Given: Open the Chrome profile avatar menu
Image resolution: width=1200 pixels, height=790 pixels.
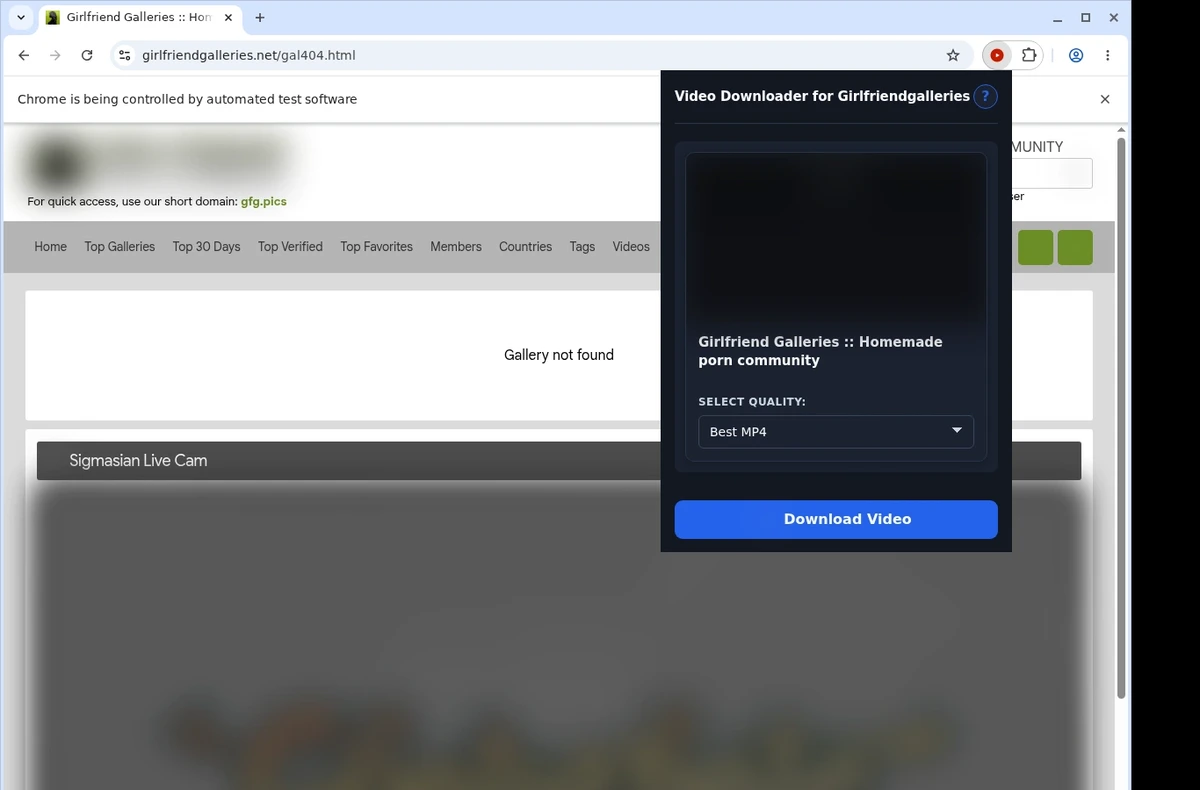Looking at the screenshot, I should tap(1076, 56).
